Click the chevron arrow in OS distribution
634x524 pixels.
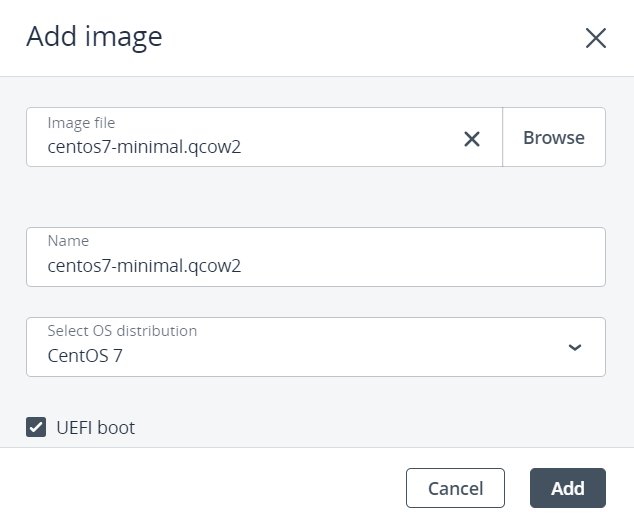(574, 347)
